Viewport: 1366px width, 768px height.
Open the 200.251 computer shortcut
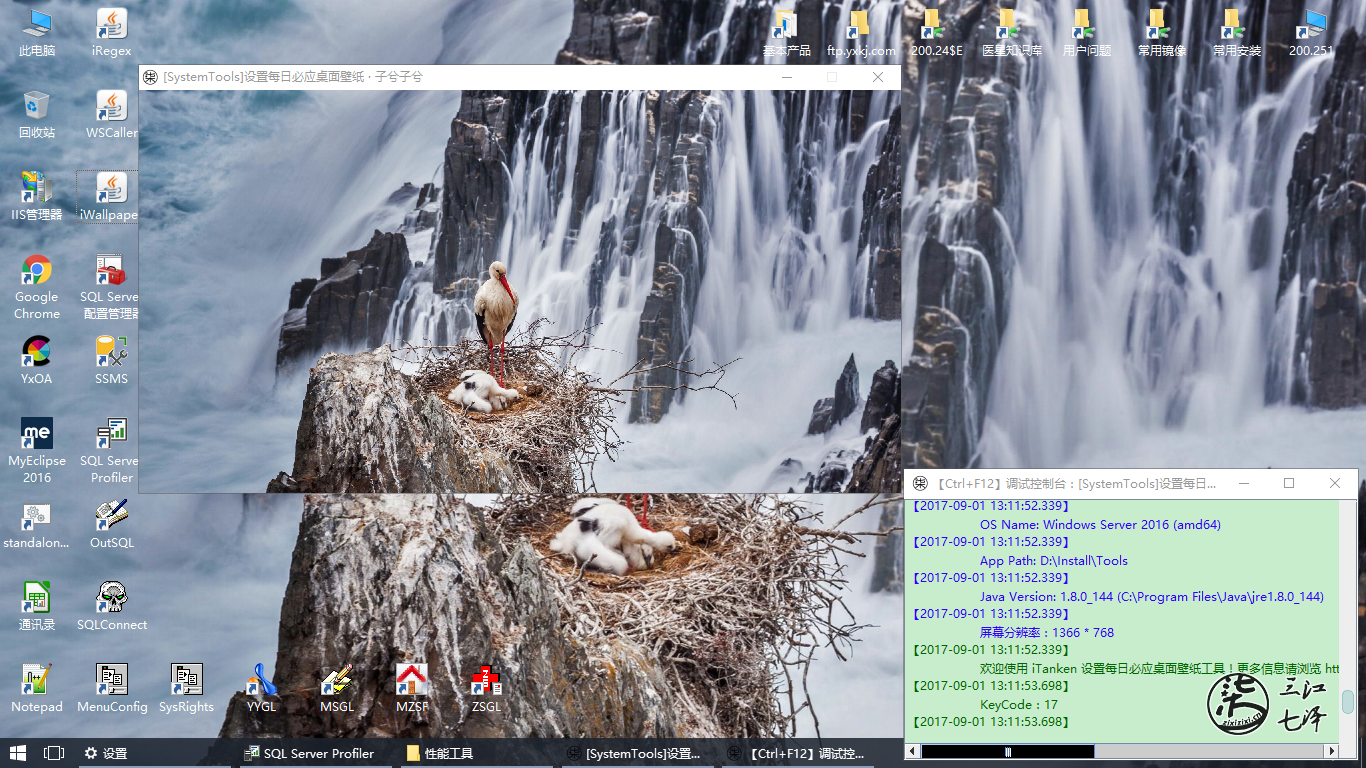pyautogui.click(x=1311, y=33)
